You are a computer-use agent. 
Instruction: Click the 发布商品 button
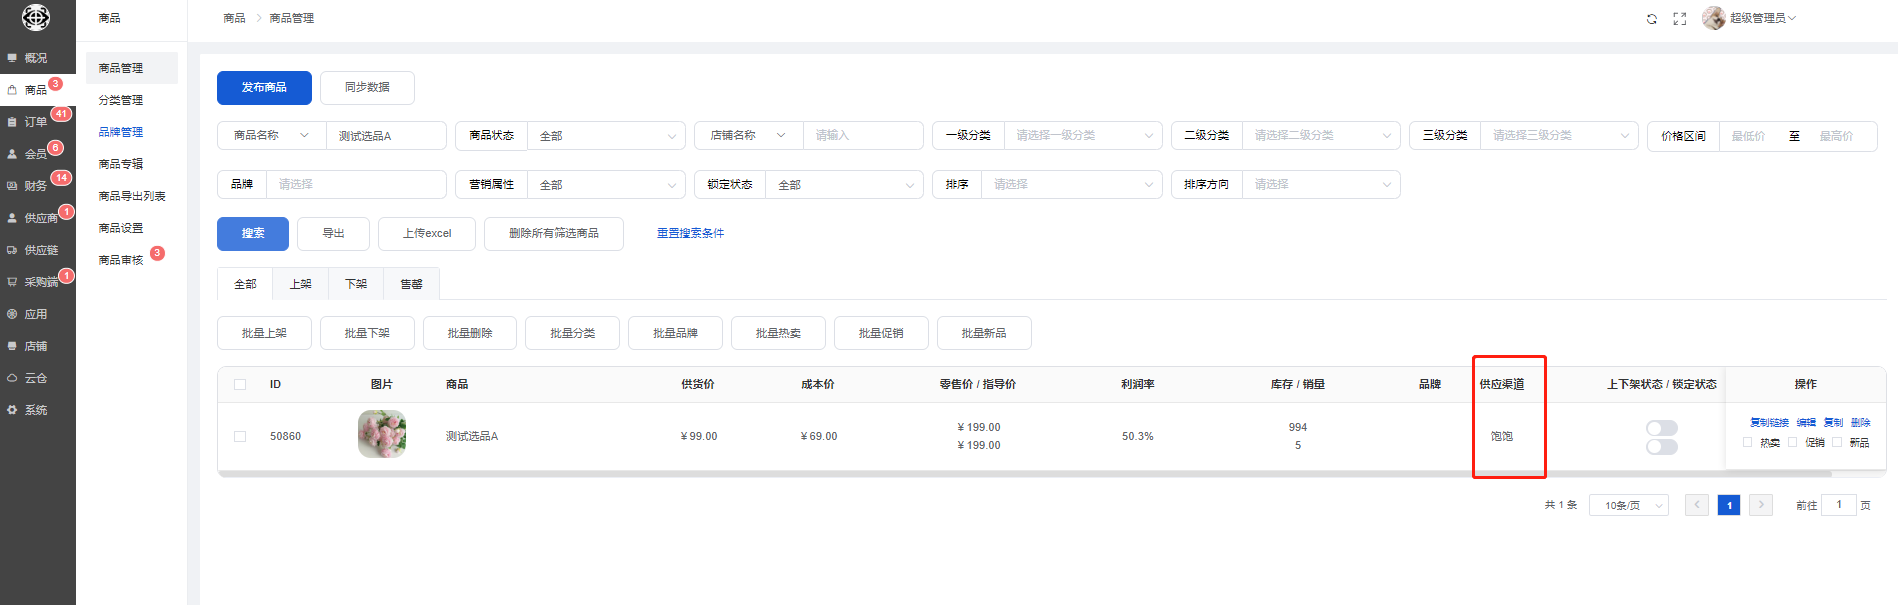(x=264, y=88)
